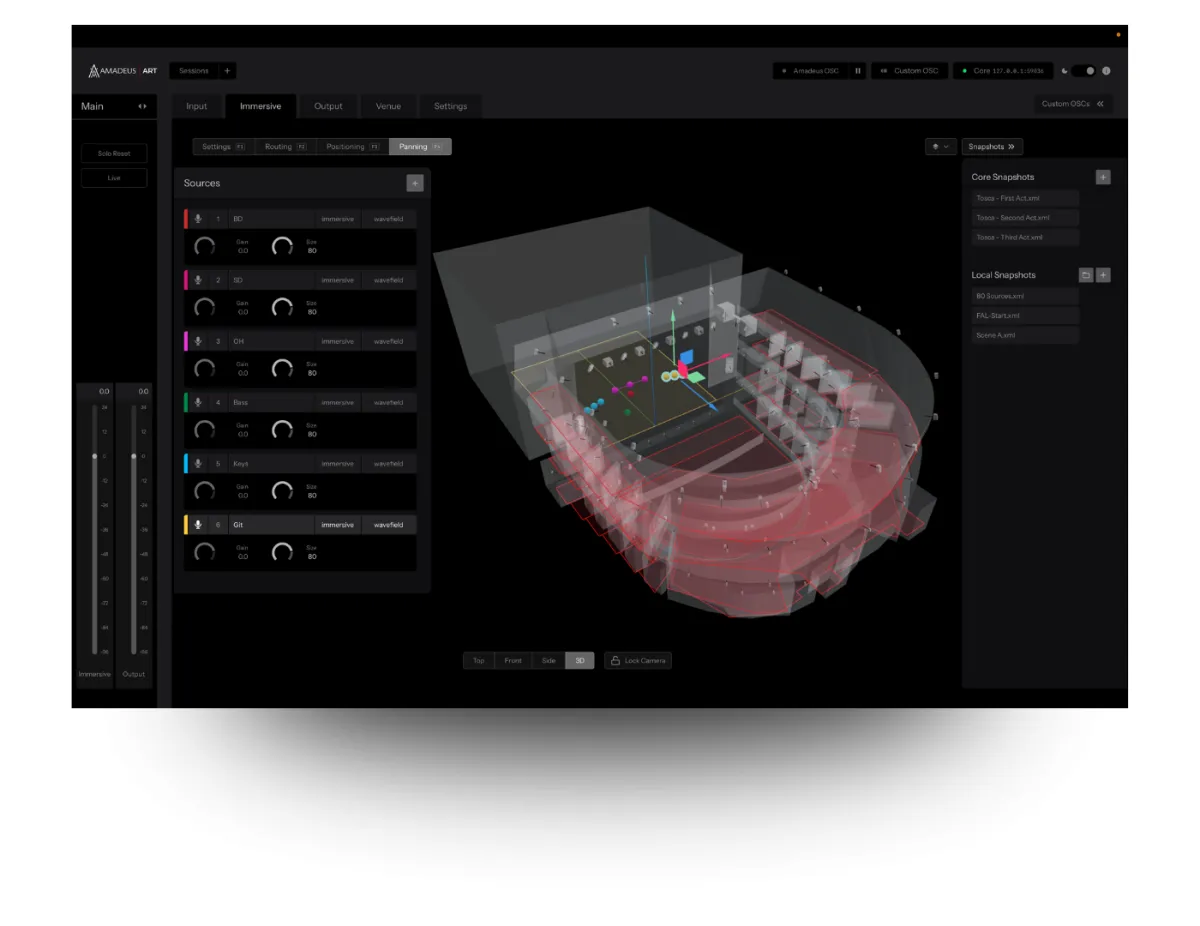Pause Amadeus OSC with the pause icon
Image resolution: width=1200 pixels, height=926 pixels.
857,71
